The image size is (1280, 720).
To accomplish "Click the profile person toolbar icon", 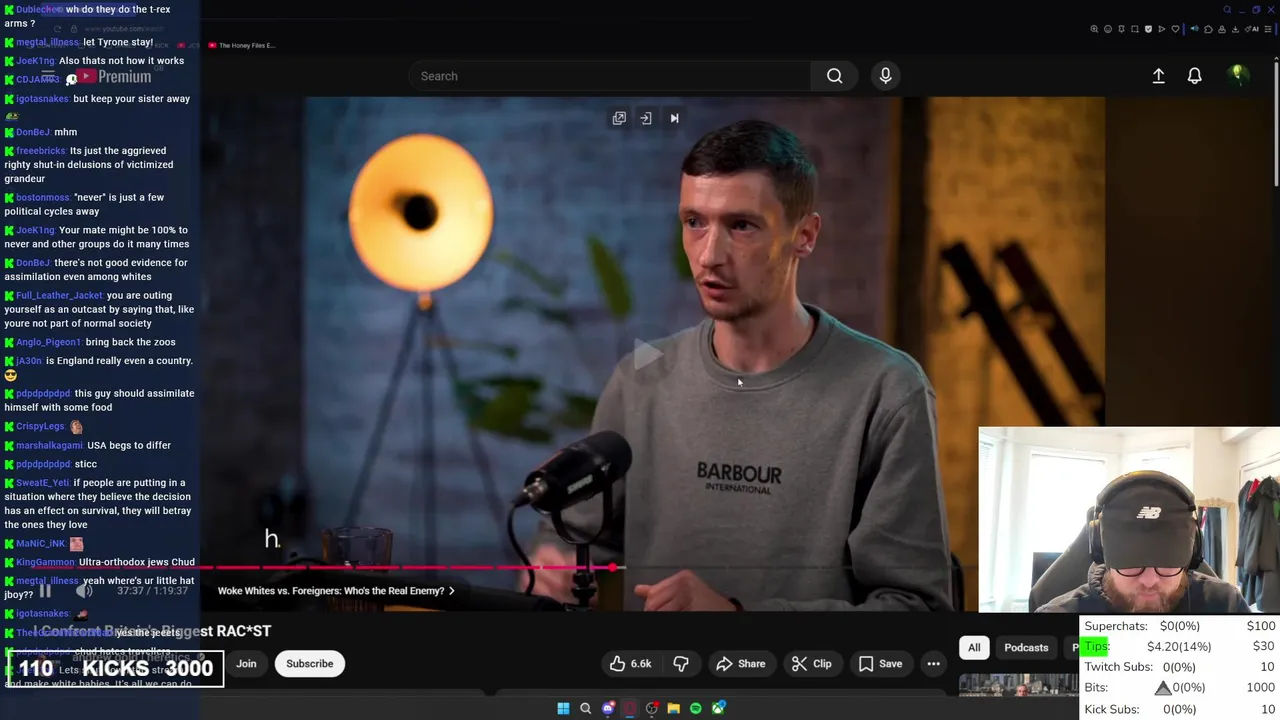I will coord(1222,29).
